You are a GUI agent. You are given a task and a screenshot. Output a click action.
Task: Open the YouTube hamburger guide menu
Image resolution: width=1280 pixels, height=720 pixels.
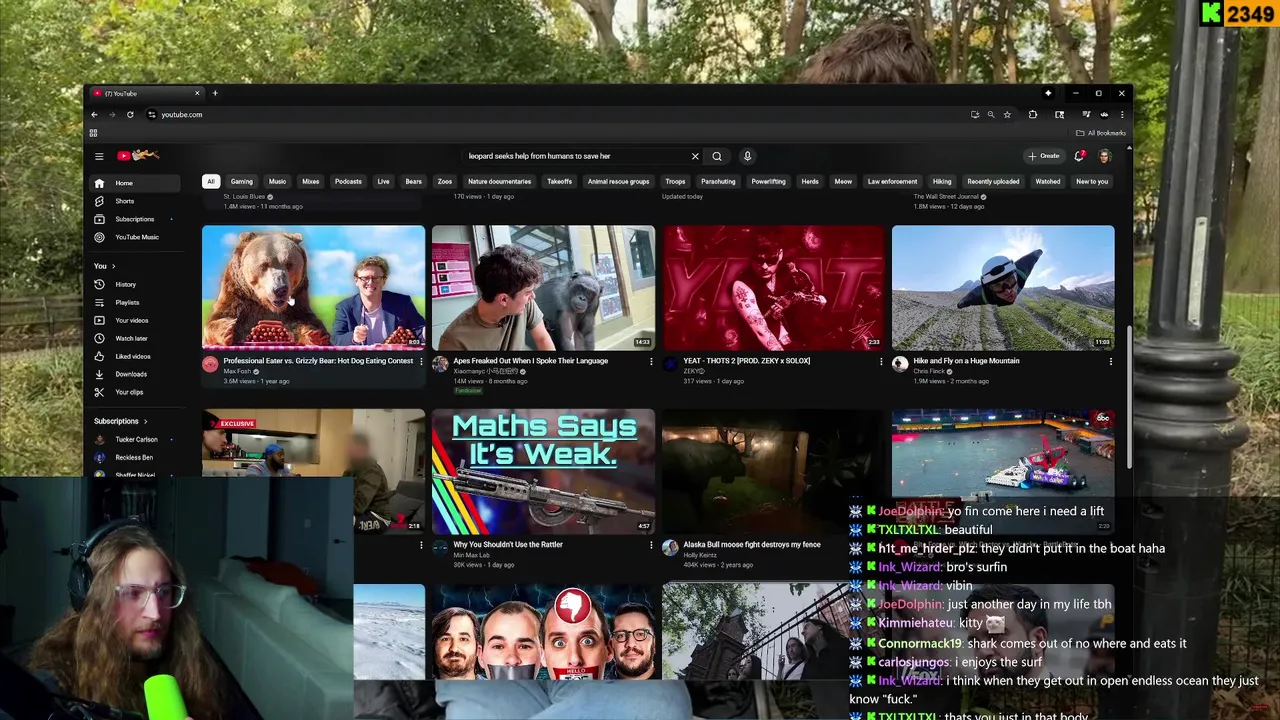99,156
